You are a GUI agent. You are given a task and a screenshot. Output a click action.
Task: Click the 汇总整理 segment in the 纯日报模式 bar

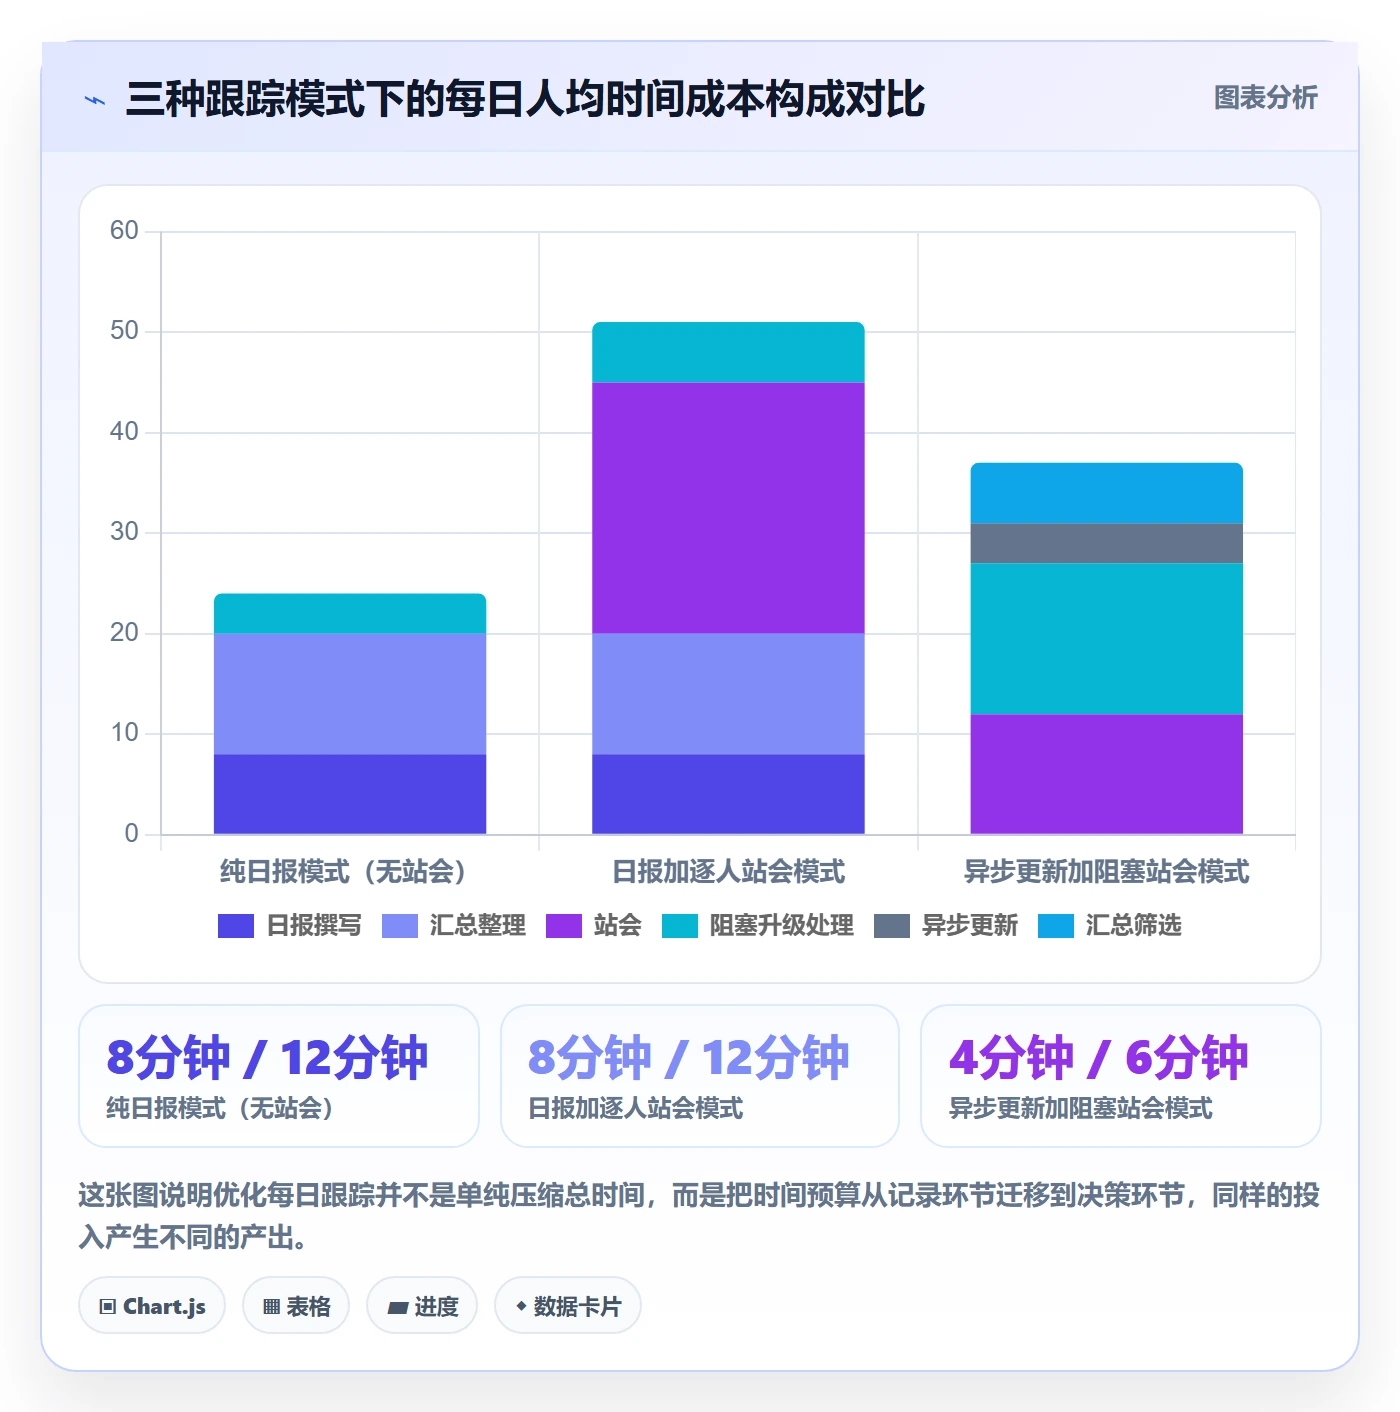click(350, 694)
